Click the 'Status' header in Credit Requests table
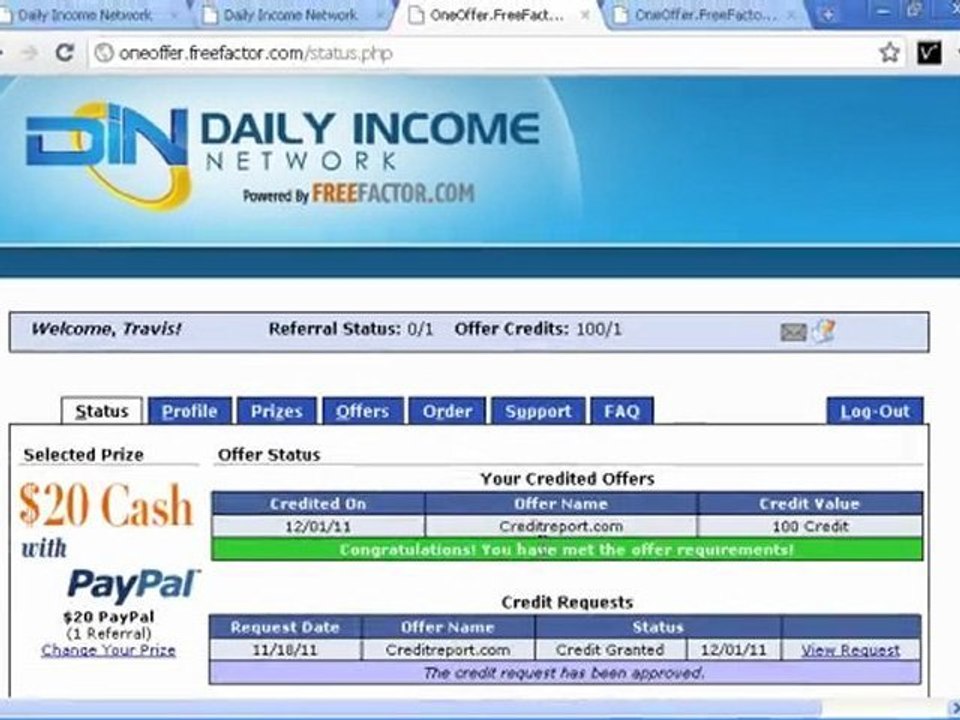The height and width of the screenshot is (720, 960). tap(658, 628)
